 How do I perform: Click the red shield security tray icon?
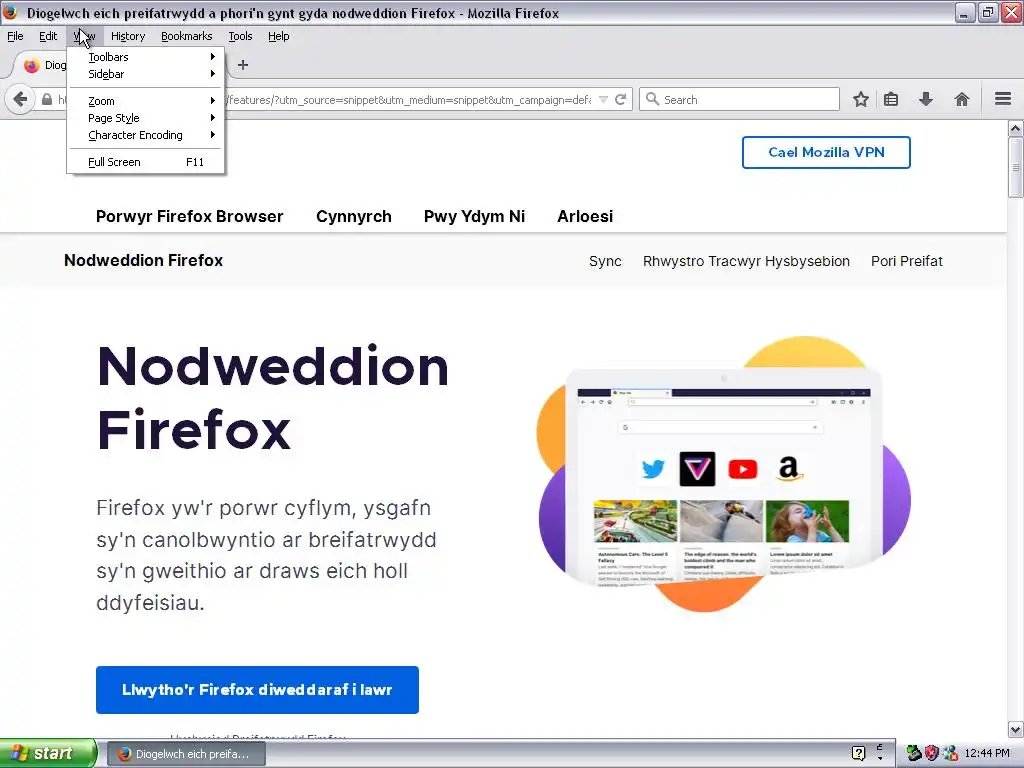(932, 753)
